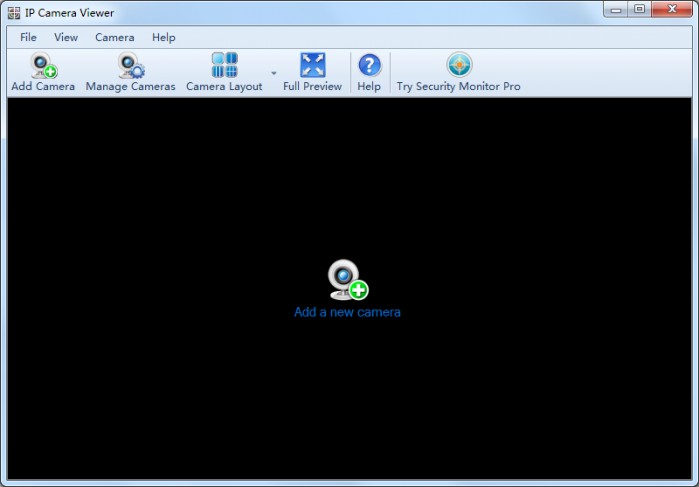Image resolution: width=699 pixels, height=487 pixels.
Task: Select the Camera Layout grid icon
Action: pyautogui.click(x=224, y=65)
